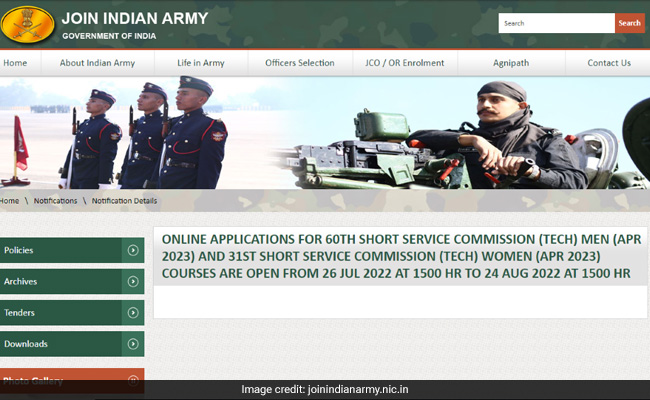Click the arrow icon beside Downloads
The width and height of the screenshot is (650, 400).
point(133,344)
